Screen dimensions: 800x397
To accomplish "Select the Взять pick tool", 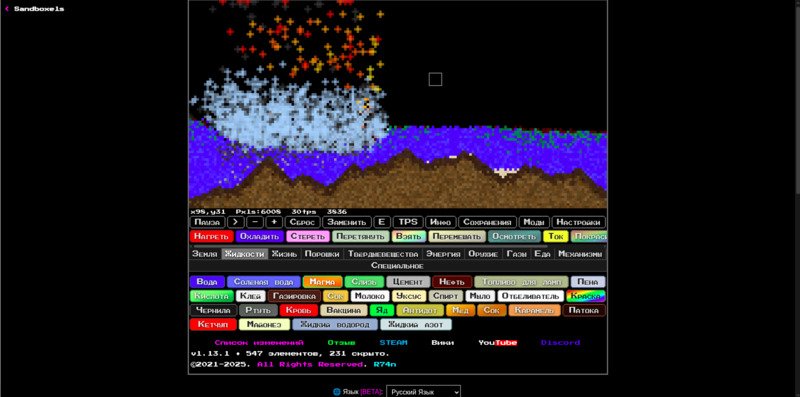I will 409,237.
